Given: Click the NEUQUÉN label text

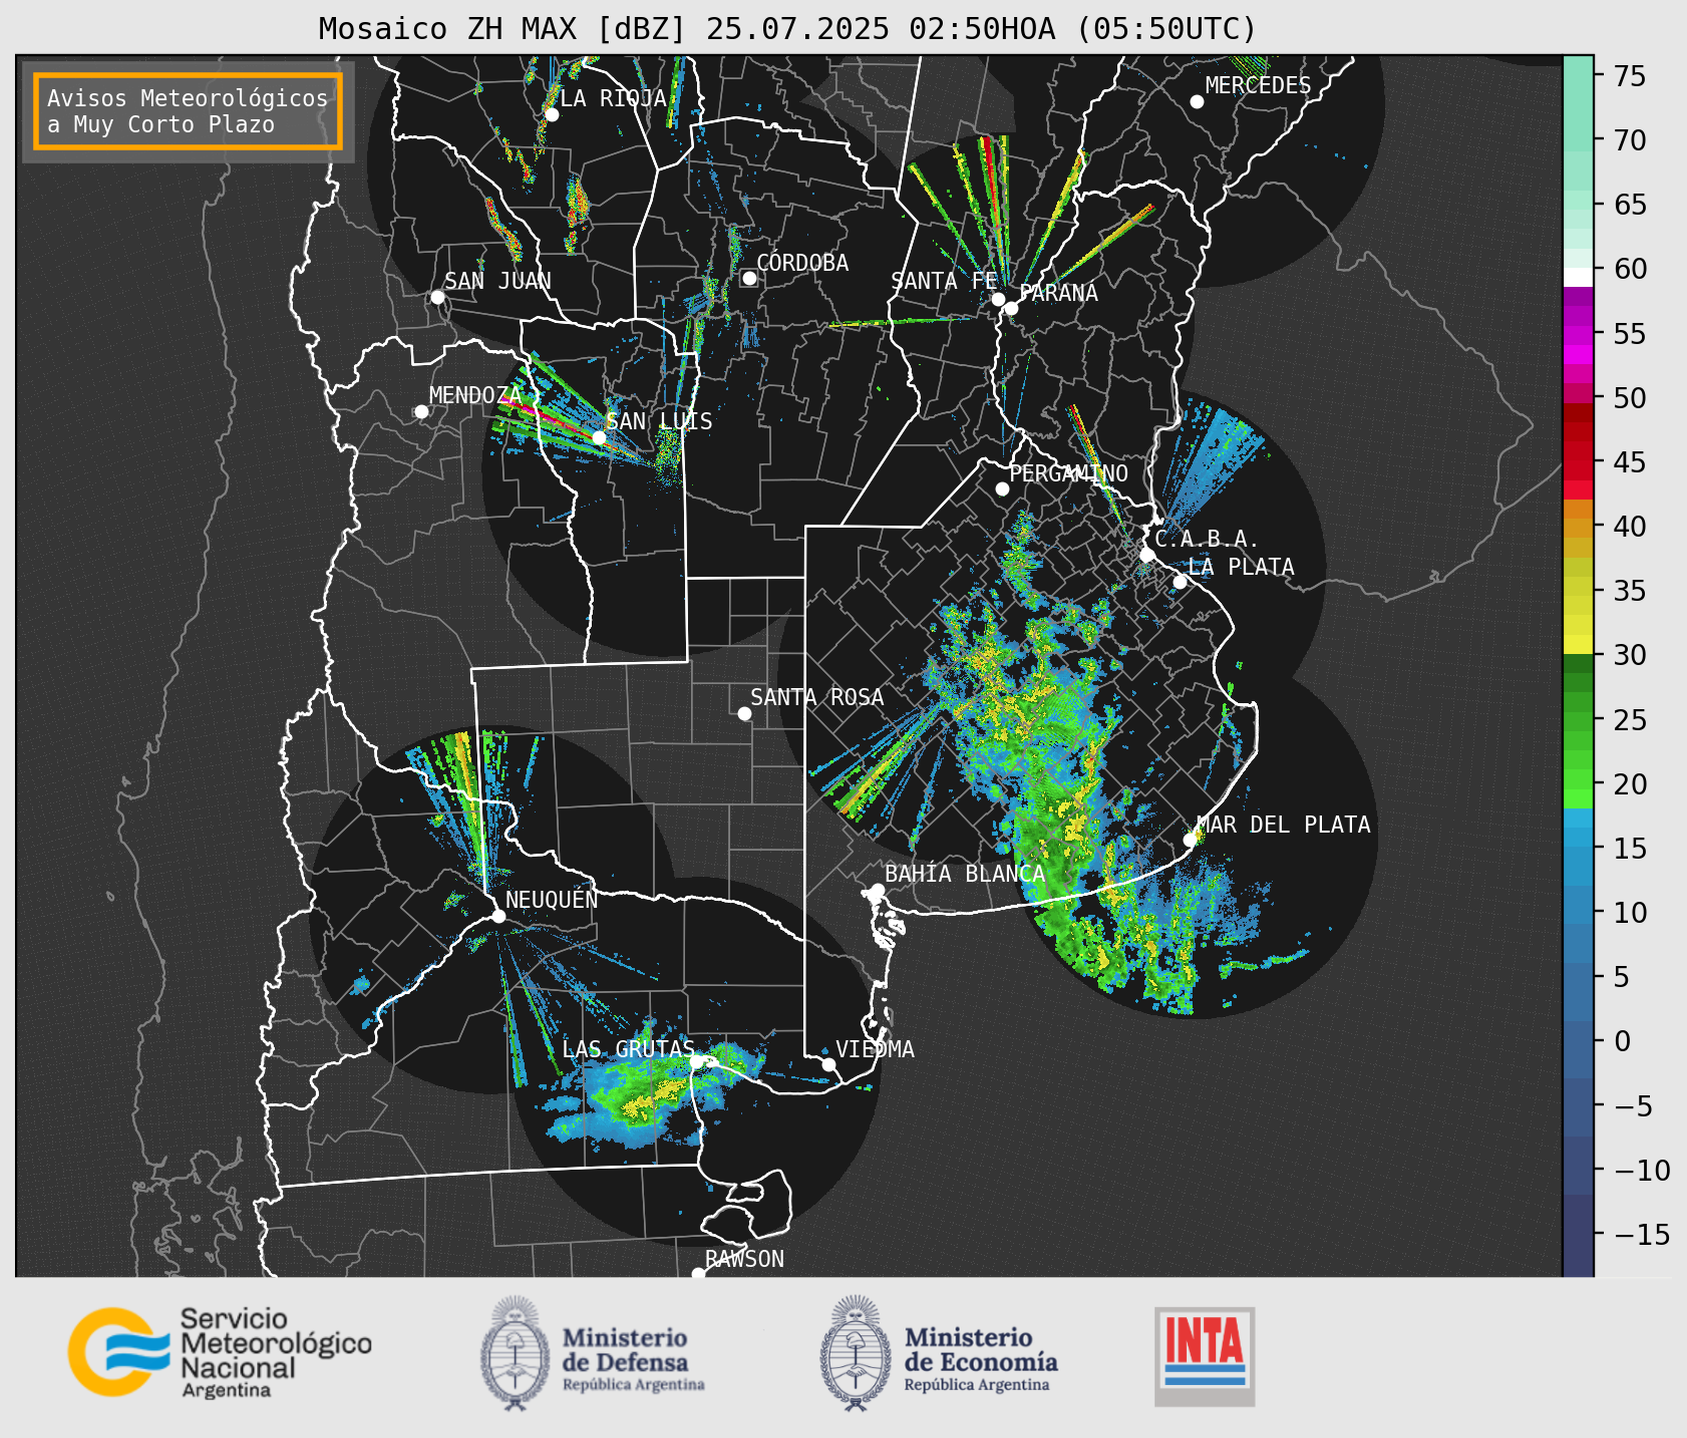Looking at the screenshot, I should pyautogui.click(x=552, y=899).
